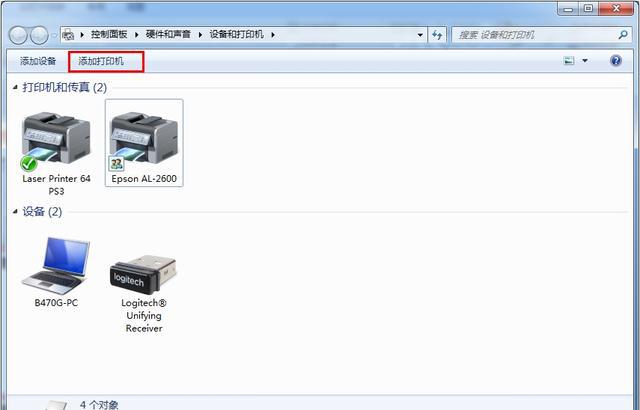Minimize the window
640x410 pixels.
coord(568,9)
